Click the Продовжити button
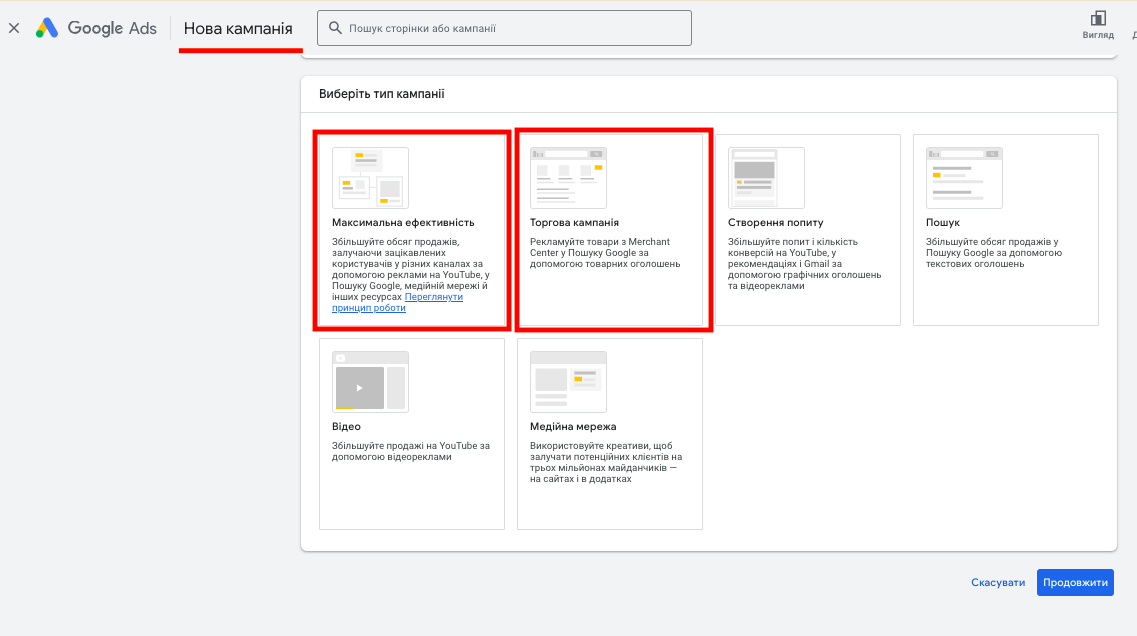Viewport: 1137px width, 636px height. 1075,582
